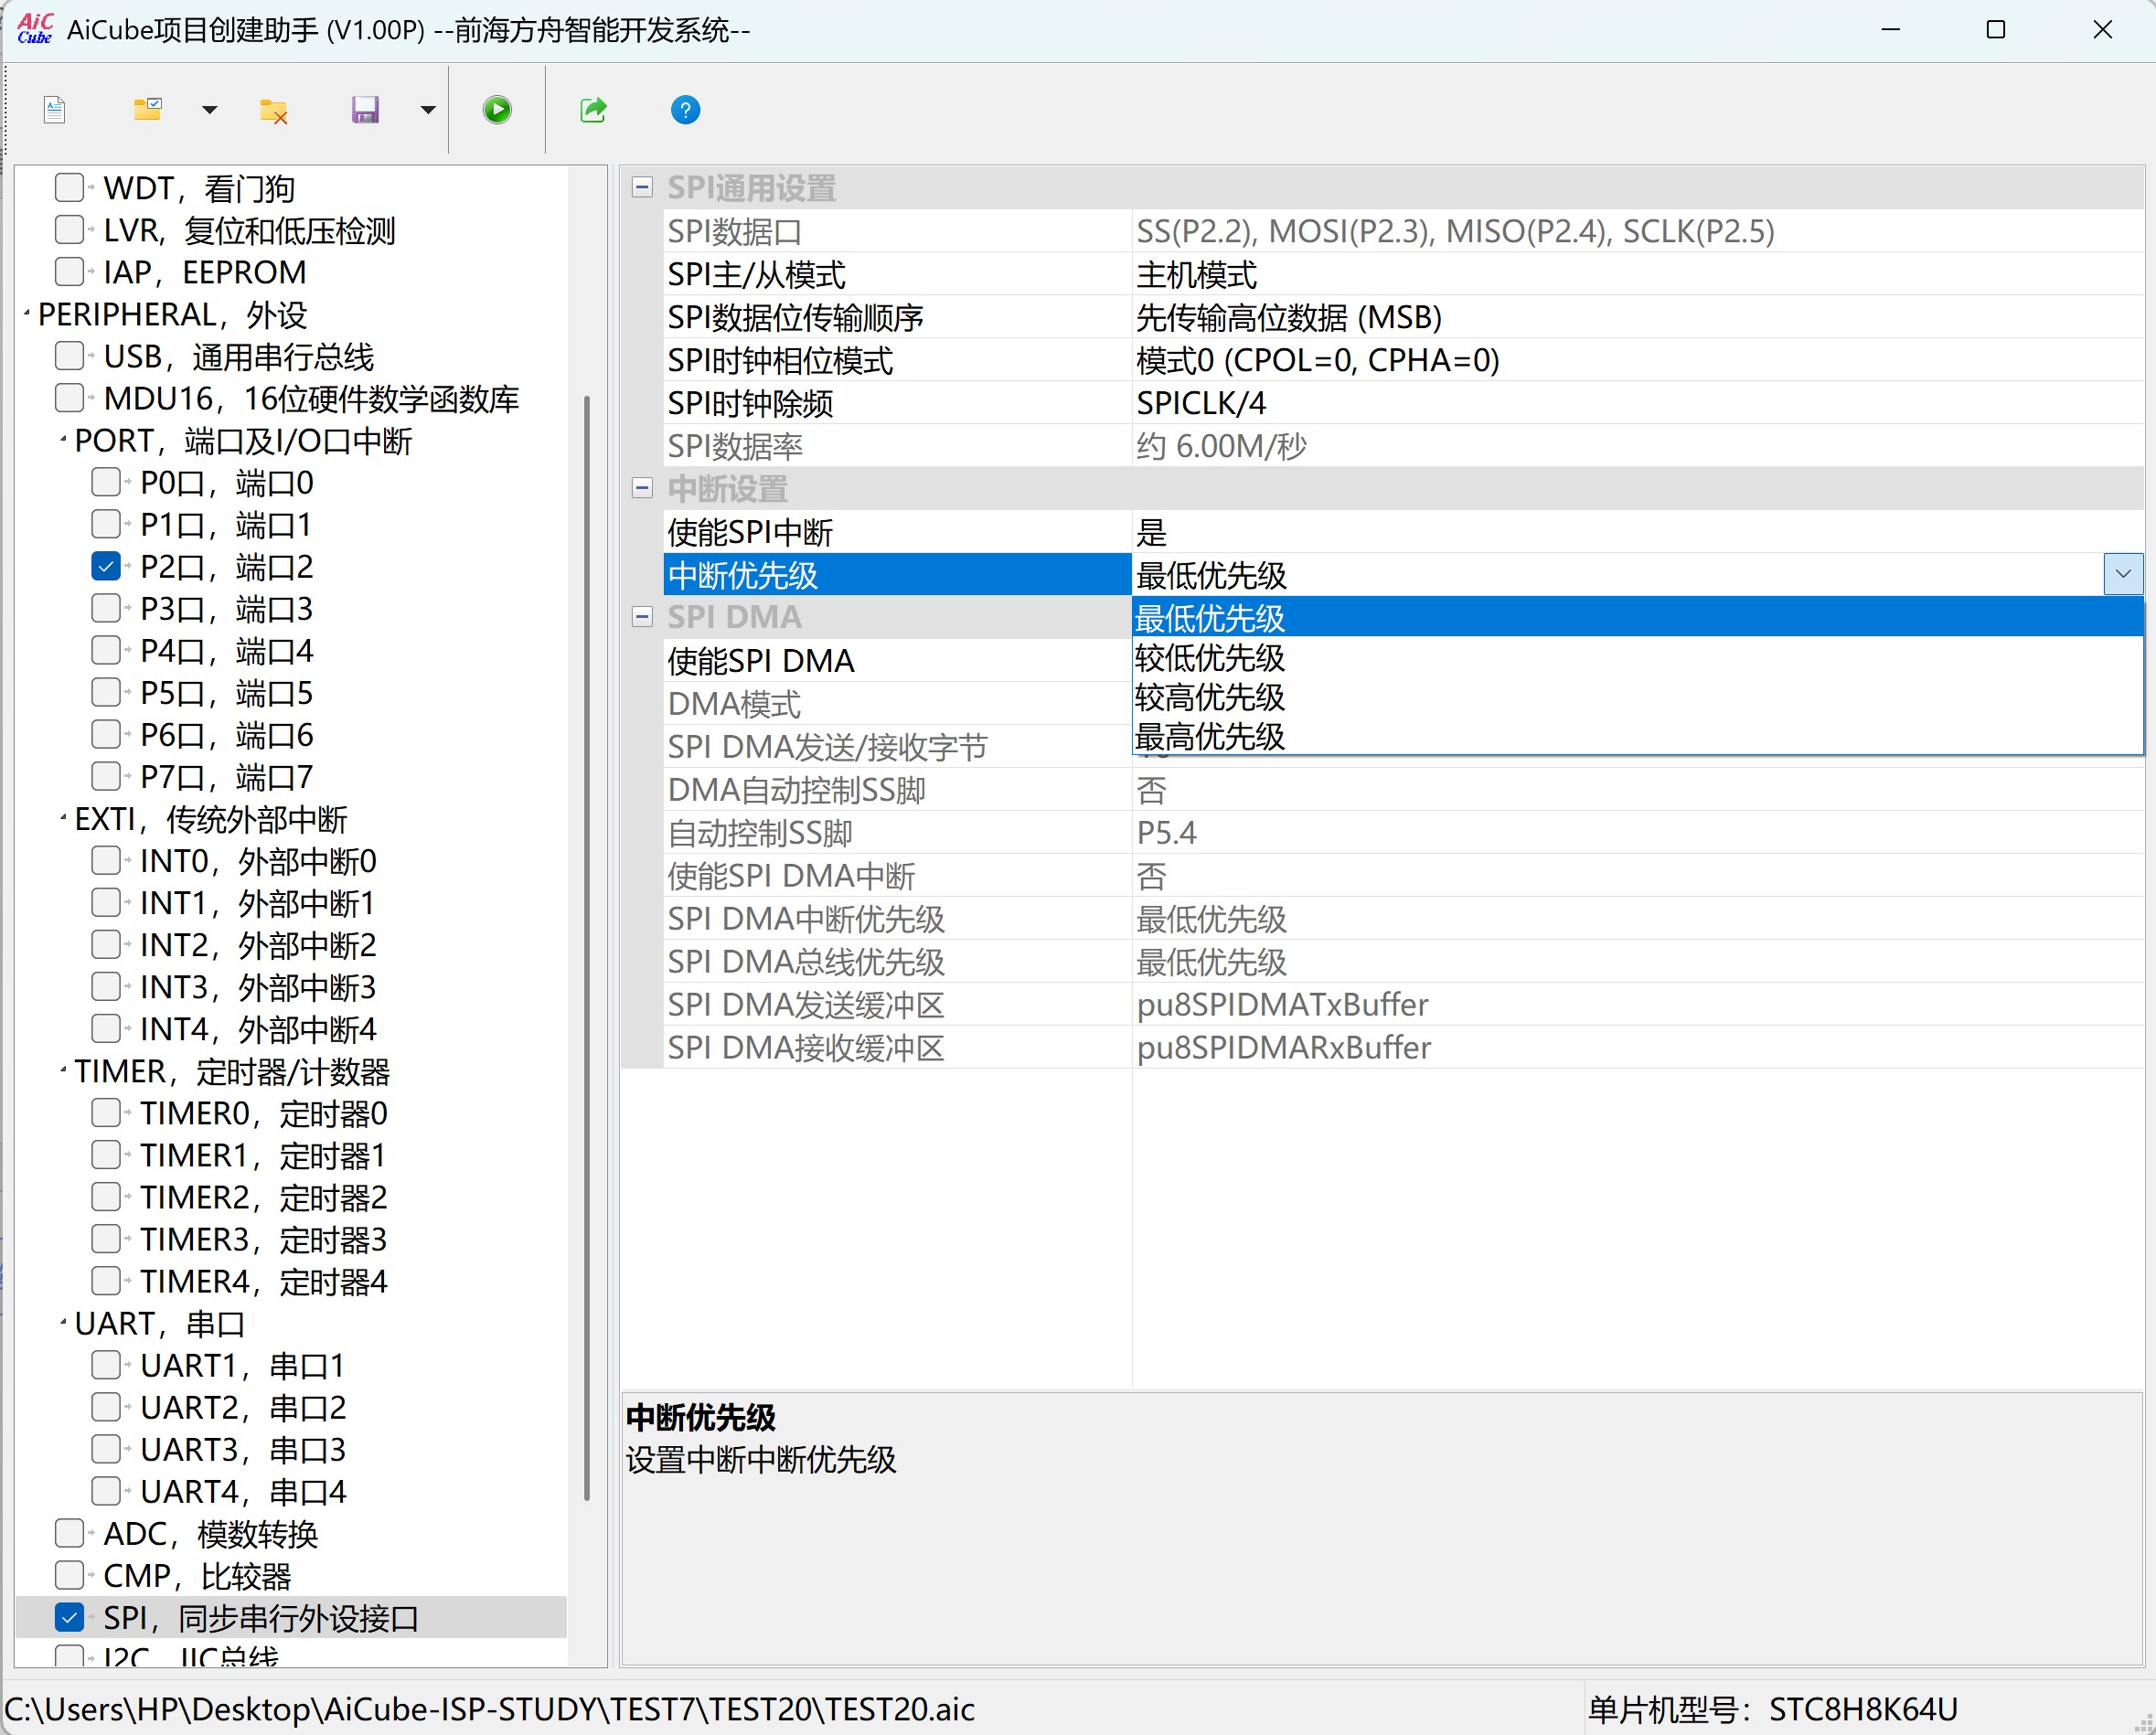
Task: Collapse the SPI DMA section
Action: pos(642,617)
